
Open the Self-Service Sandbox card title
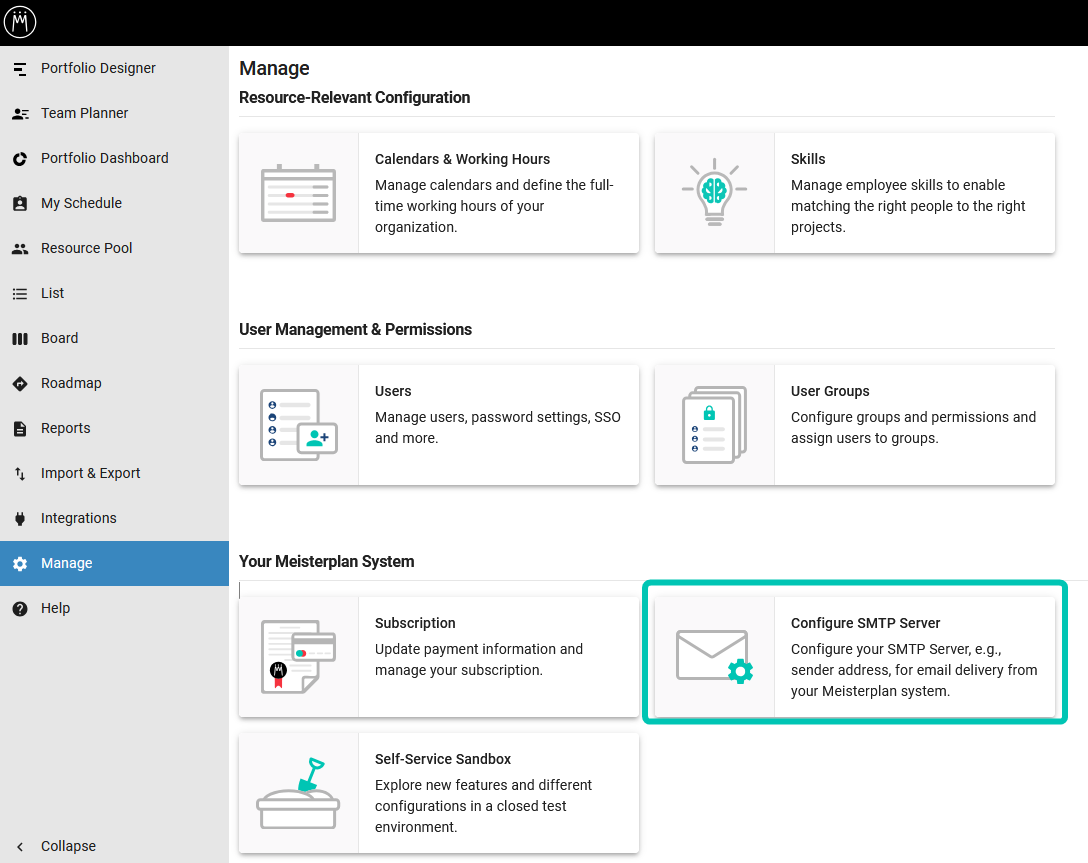point(443,759)
